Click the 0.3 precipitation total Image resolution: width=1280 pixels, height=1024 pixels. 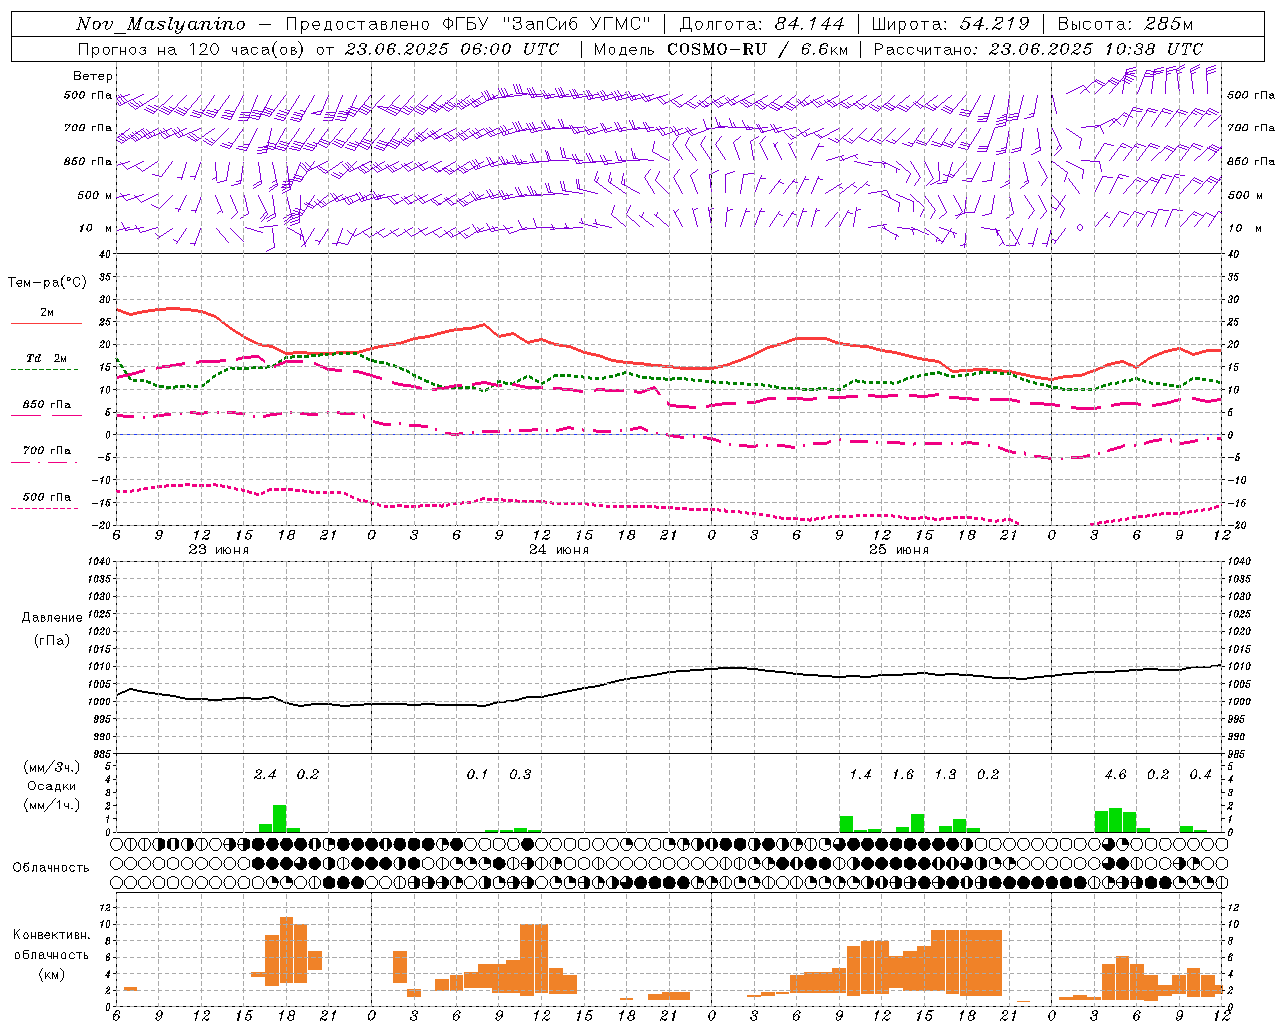(x=520, y=774)
